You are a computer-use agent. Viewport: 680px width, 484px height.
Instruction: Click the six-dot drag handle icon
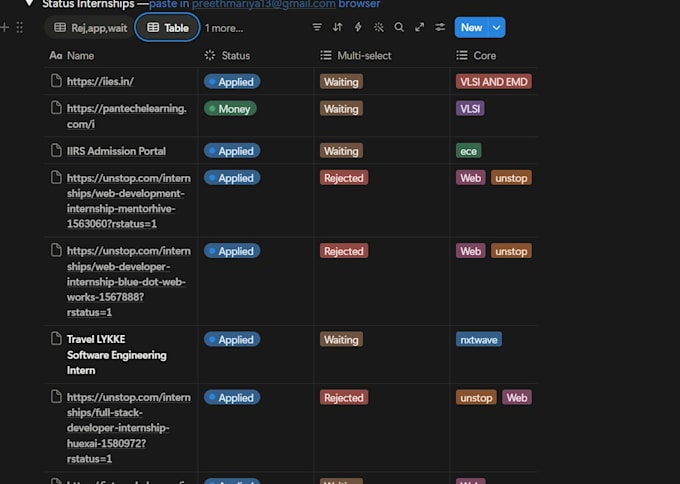20,28
